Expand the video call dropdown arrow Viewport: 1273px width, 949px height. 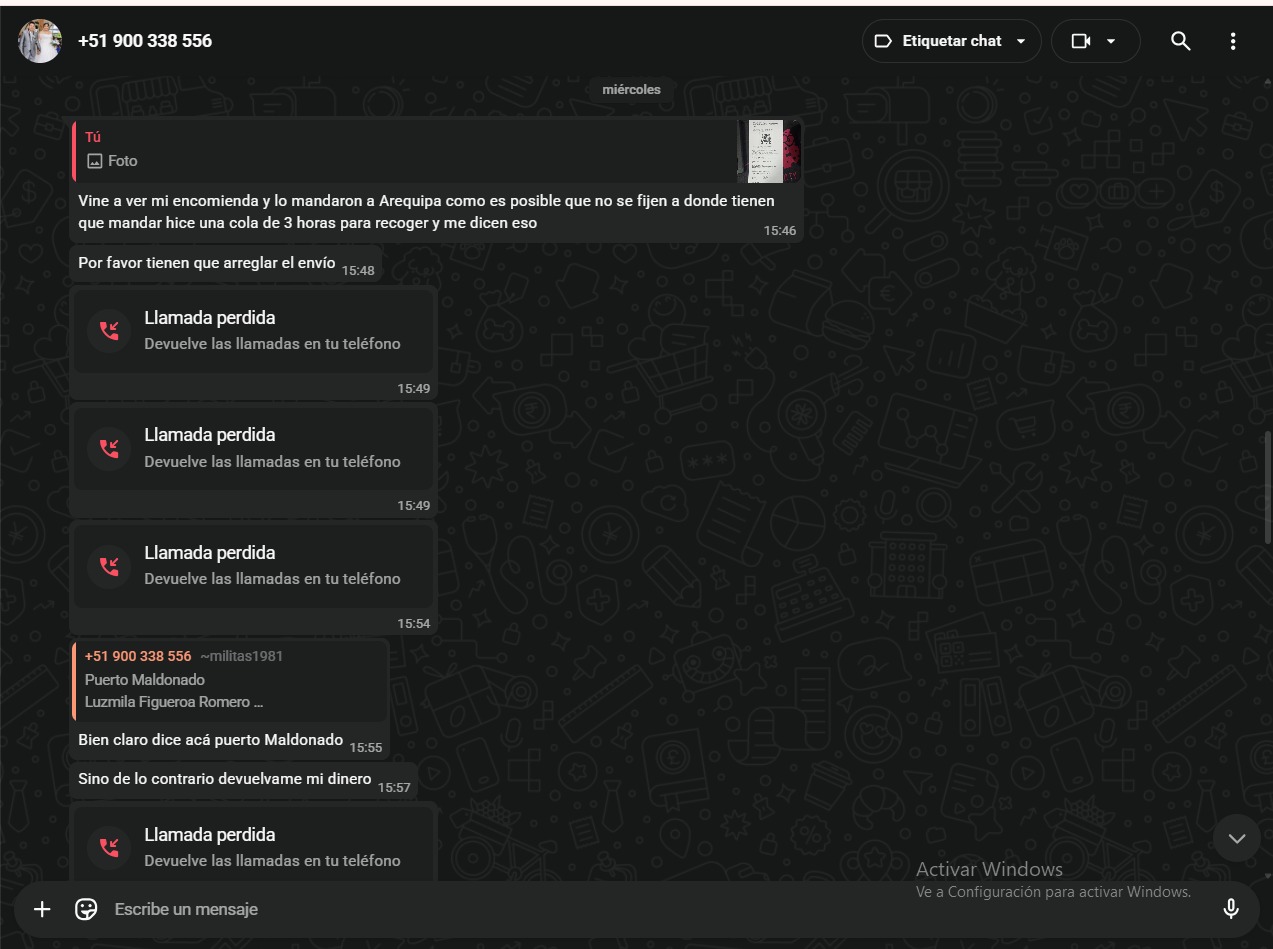1111,41
